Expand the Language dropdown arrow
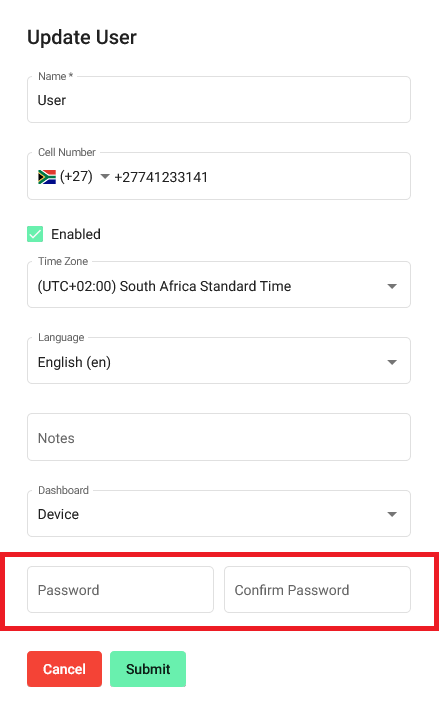 pos(392,362)
